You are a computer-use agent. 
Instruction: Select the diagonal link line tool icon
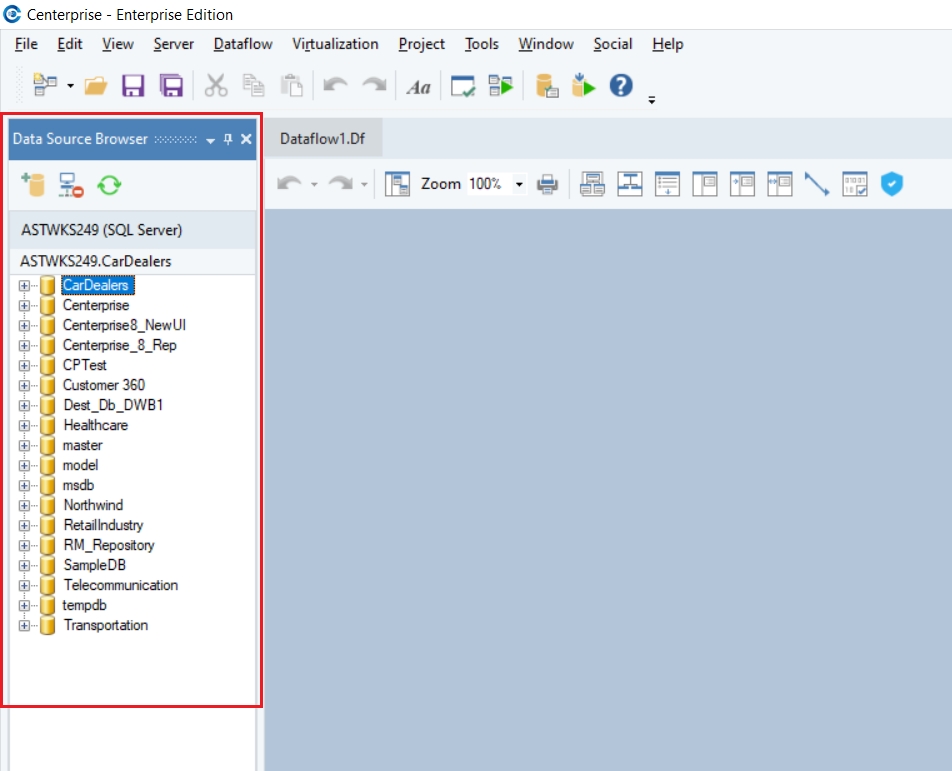817,184
